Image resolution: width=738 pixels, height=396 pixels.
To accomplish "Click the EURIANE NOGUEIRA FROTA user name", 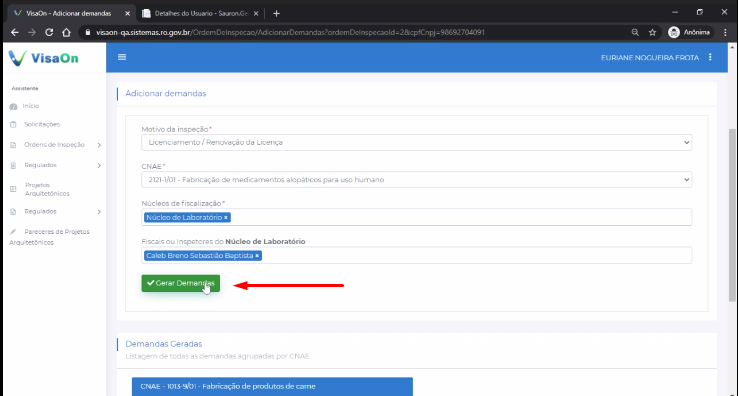I will pos(650,57).
